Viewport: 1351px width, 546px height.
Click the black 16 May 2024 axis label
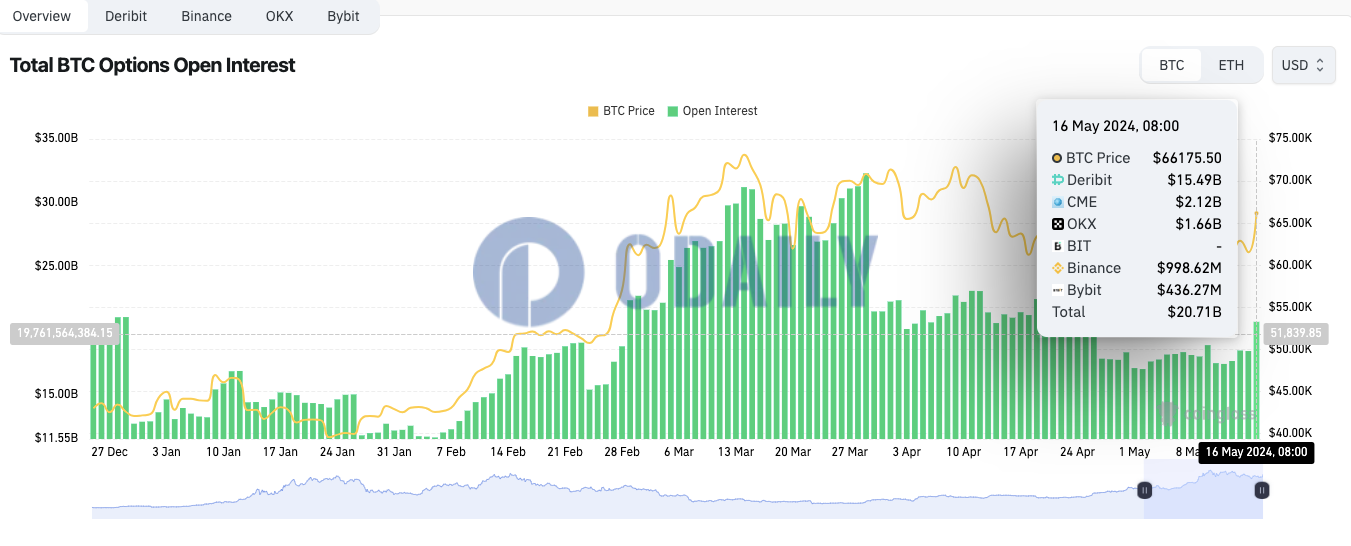pyautogui.click(x=1256, y=452)
